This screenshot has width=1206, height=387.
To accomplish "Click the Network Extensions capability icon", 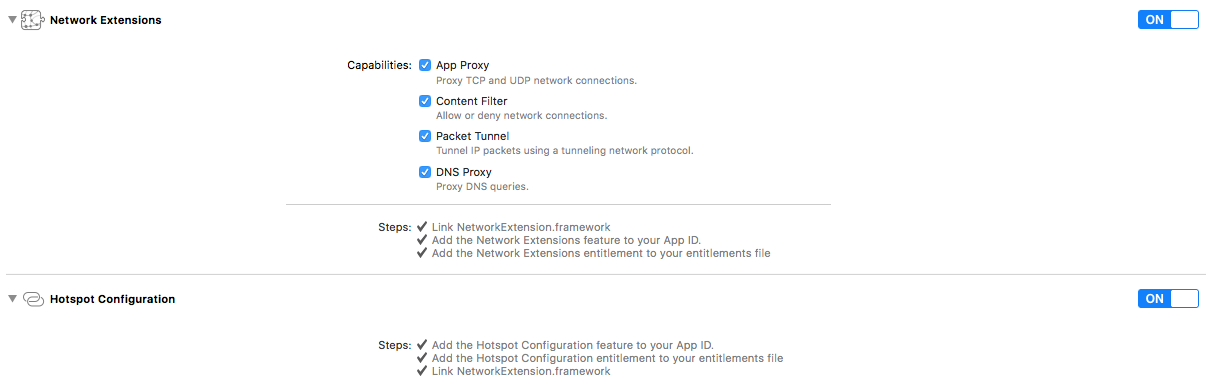I will (33, 20).
